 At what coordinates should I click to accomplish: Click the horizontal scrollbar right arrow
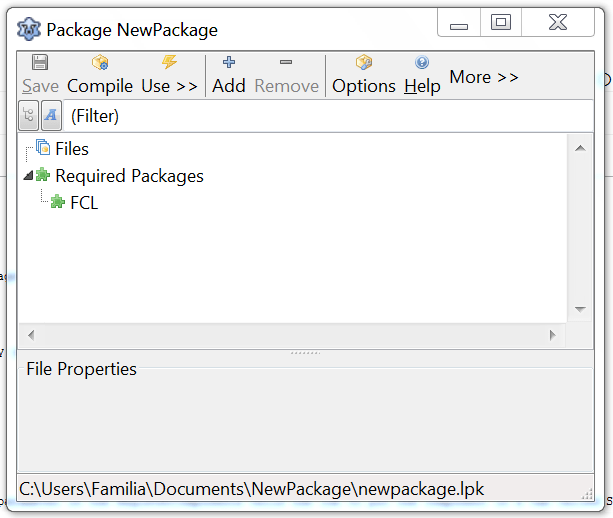point(552,335)
